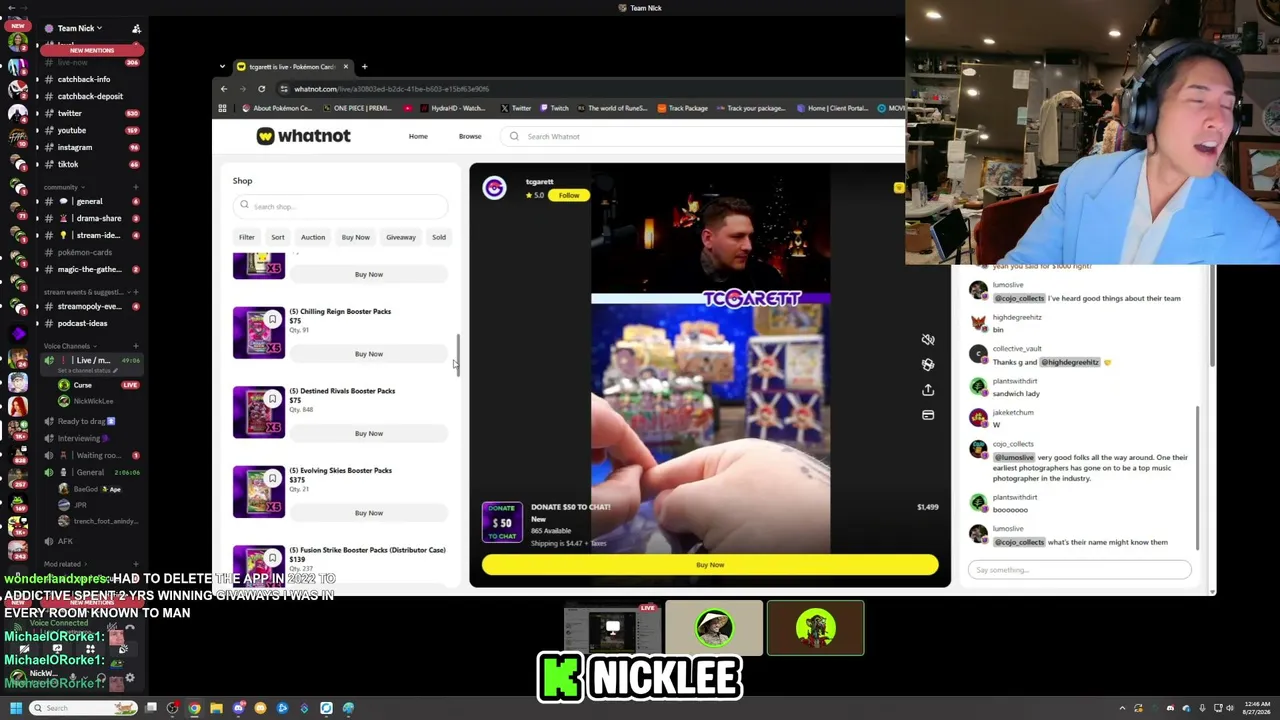Show hidden system tray icons
This screenshot has height=720, width=1280.
(1122, 708)
